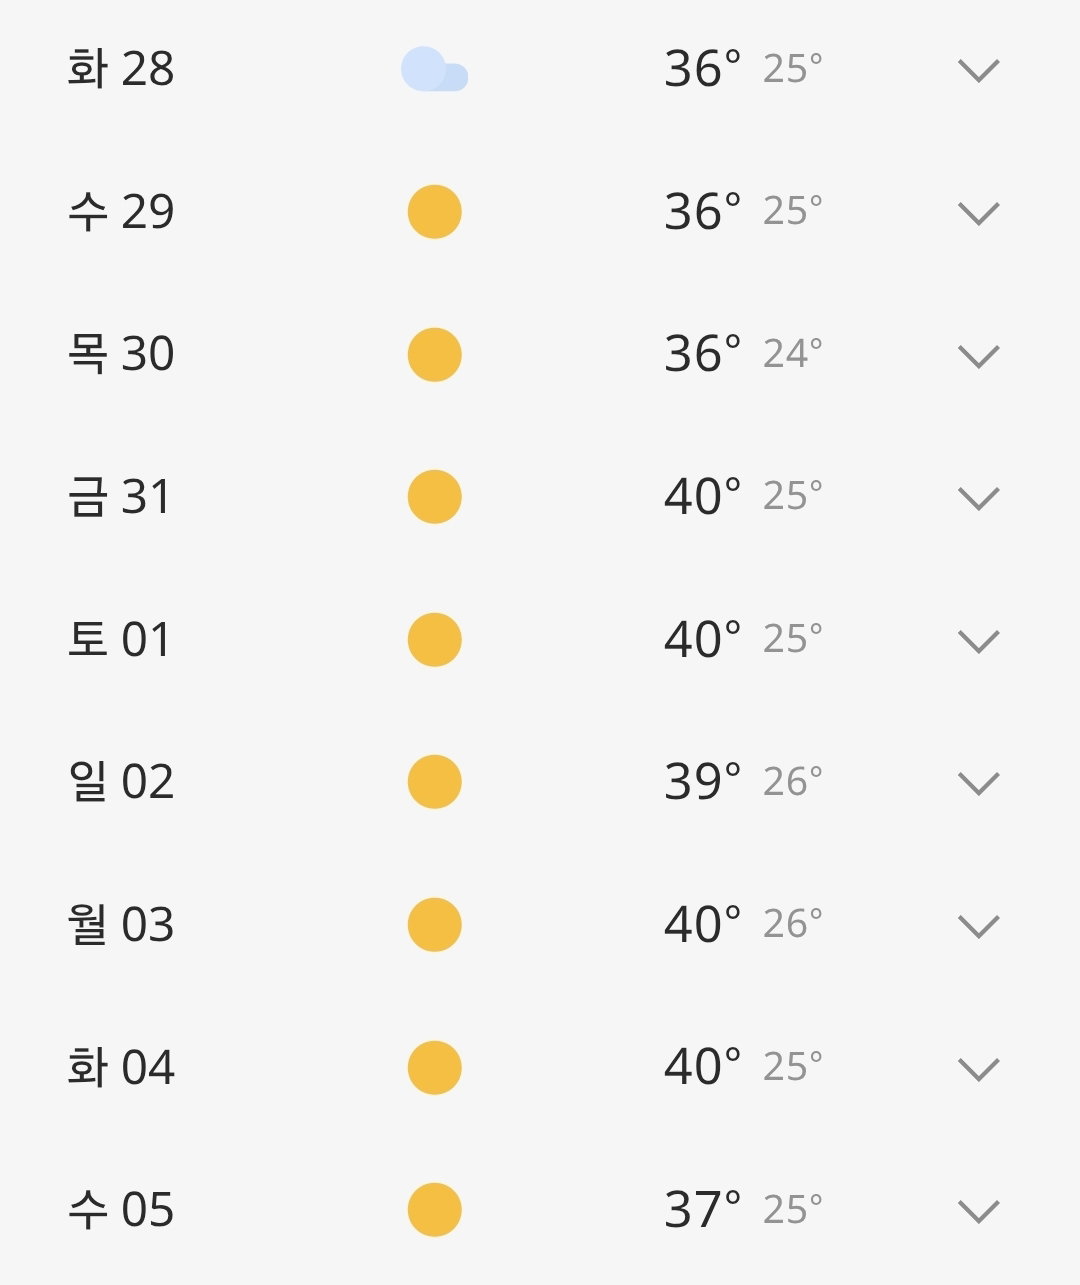Click the sun icon for 일 02

[x=435, y=782]
